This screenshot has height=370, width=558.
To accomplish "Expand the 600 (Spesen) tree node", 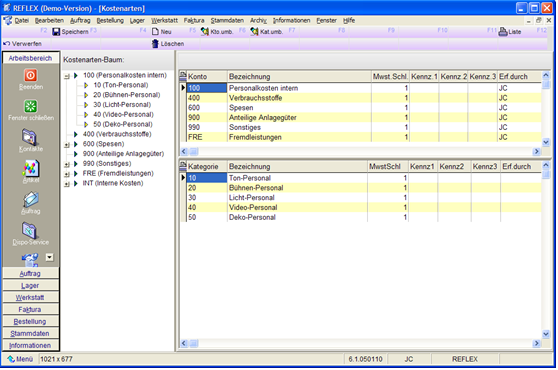I will (67, 144).
